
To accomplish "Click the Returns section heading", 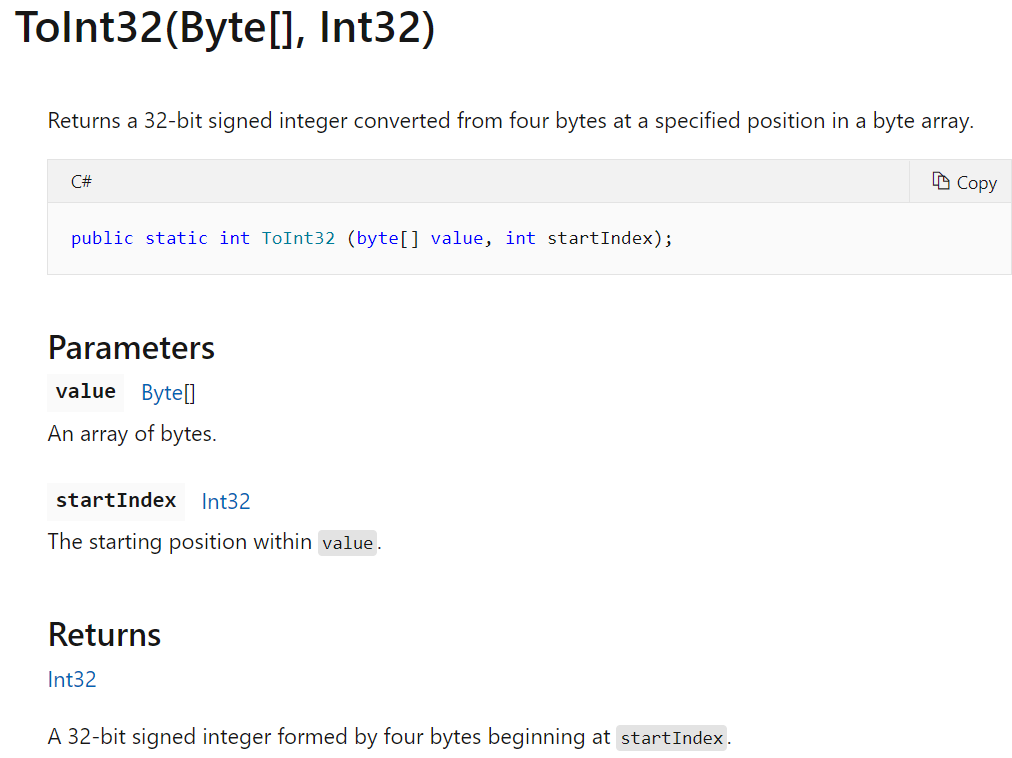I will pos(104,634).
